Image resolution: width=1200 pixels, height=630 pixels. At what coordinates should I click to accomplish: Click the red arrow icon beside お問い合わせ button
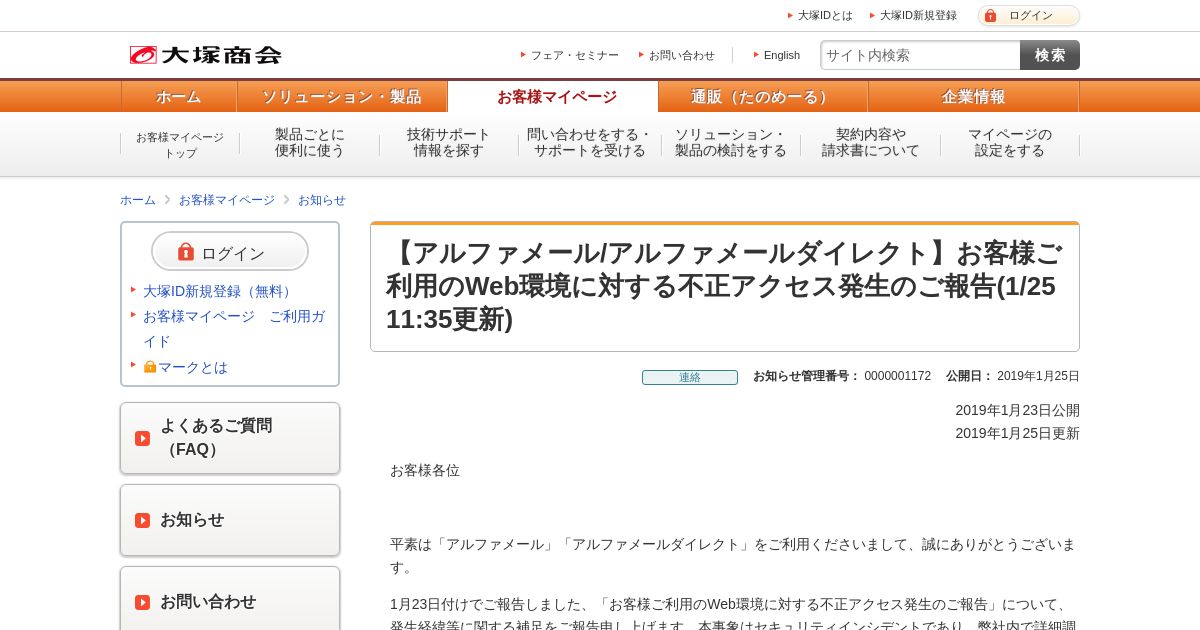click(x=142, y=602)
